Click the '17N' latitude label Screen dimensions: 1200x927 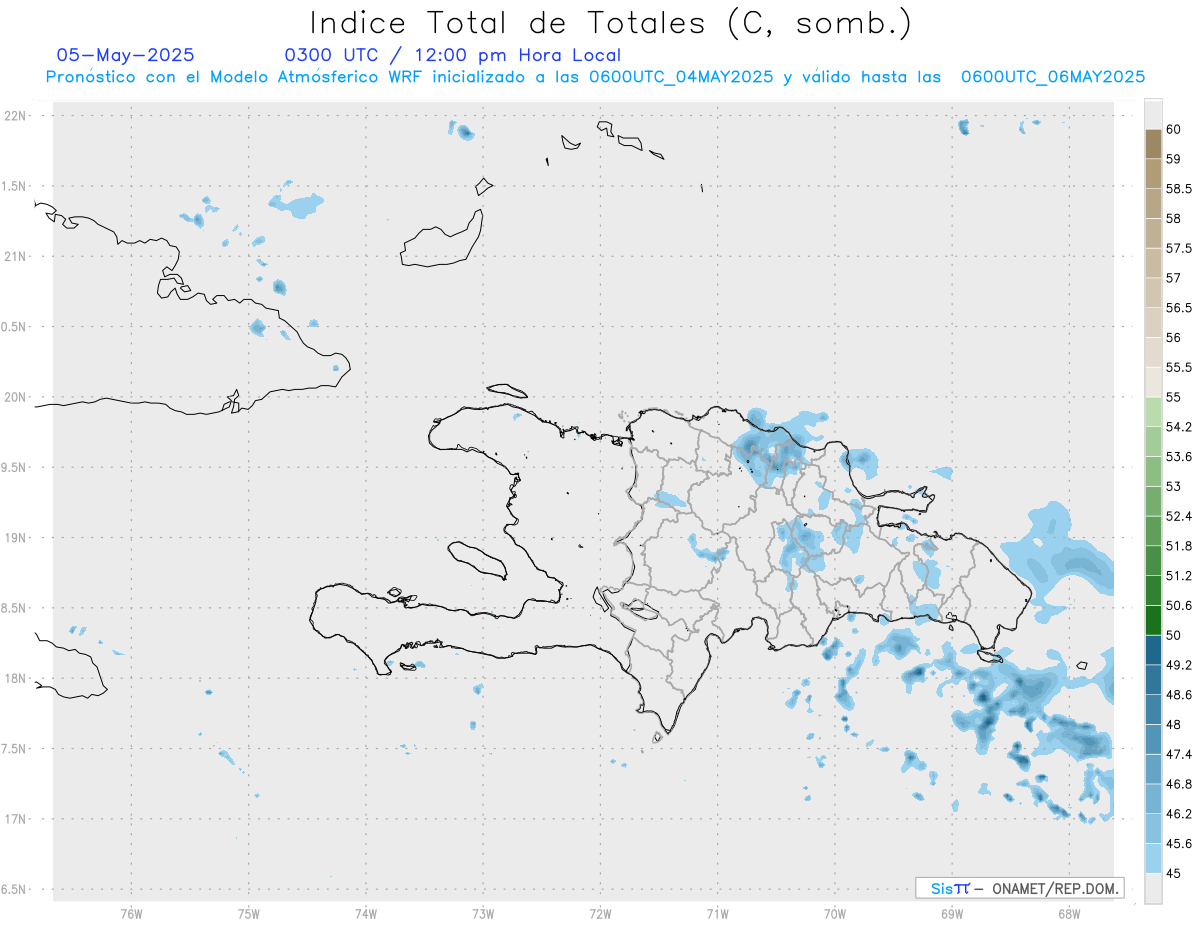coord(17,819)
